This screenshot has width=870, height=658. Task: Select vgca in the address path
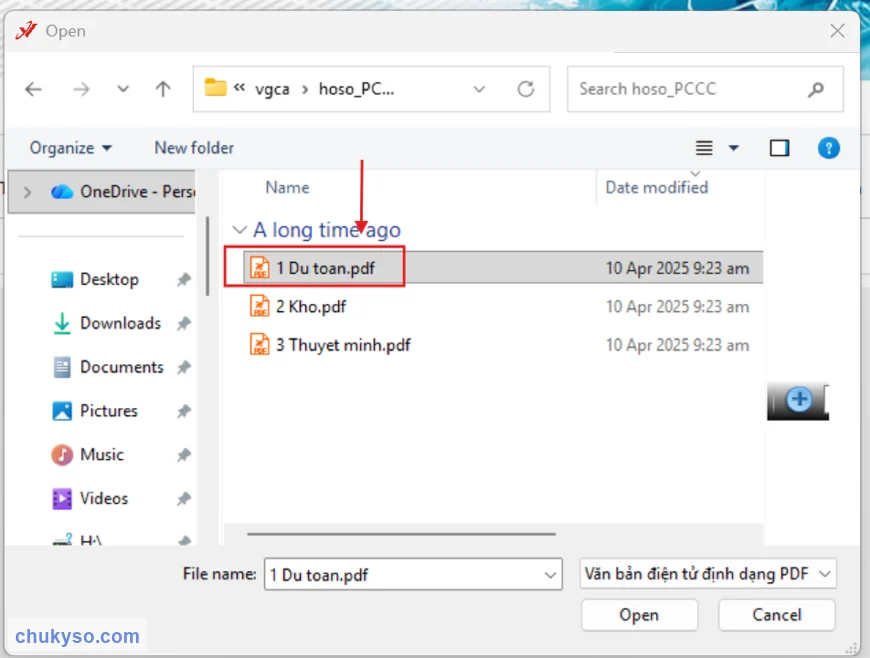click(272, 89)
